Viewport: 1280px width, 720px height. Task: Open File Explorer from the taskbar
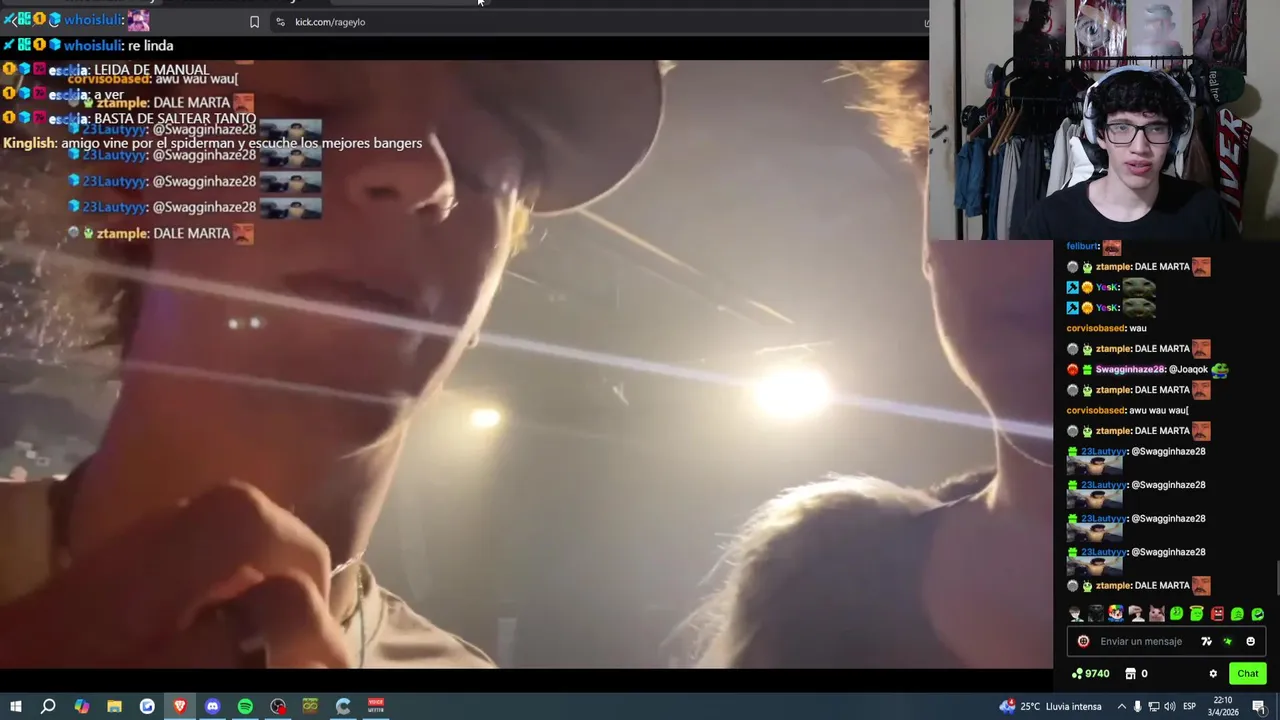coord(114,706)
